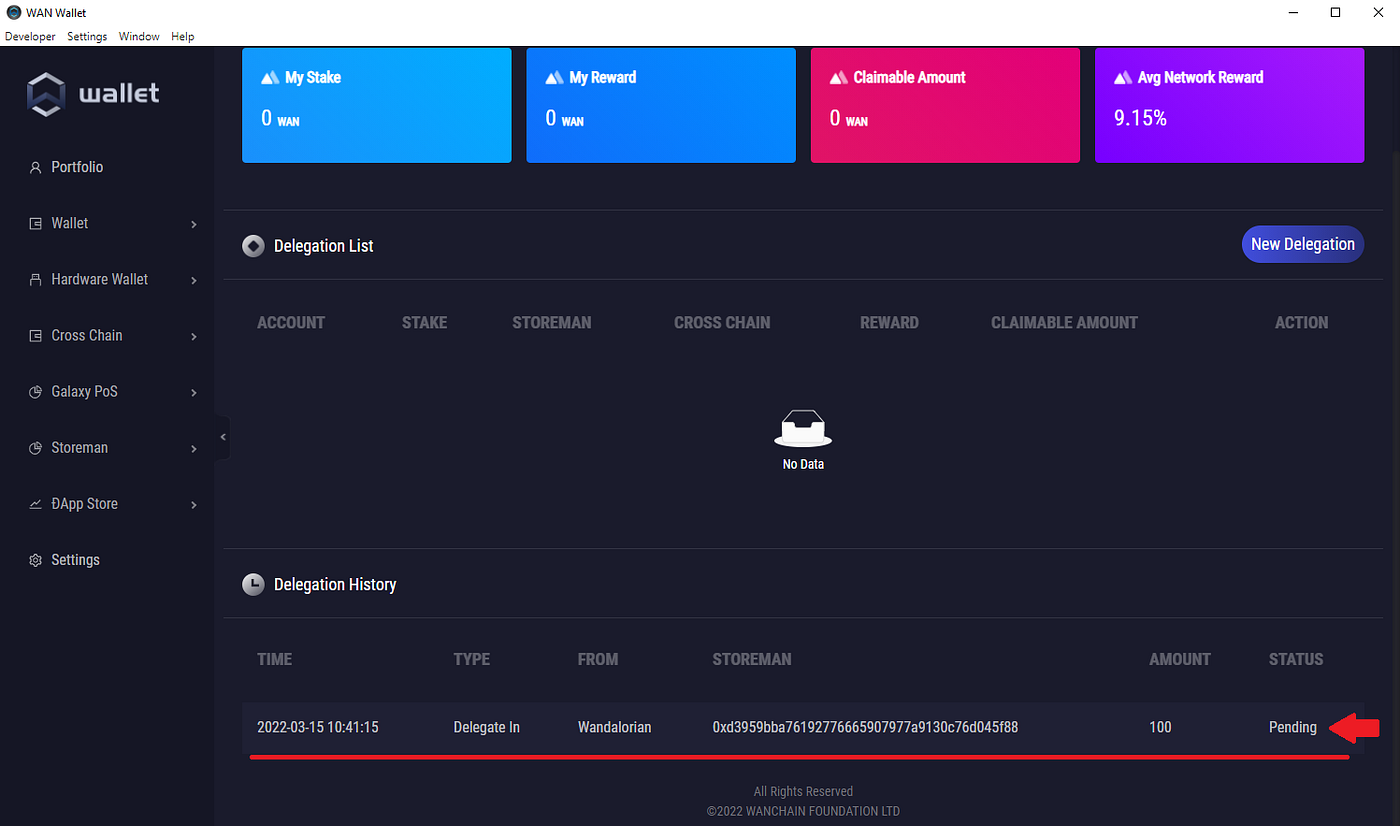Open Portfolio page from sidebar
This screenshot has width=1400, height=826.
tap(77, 167)
